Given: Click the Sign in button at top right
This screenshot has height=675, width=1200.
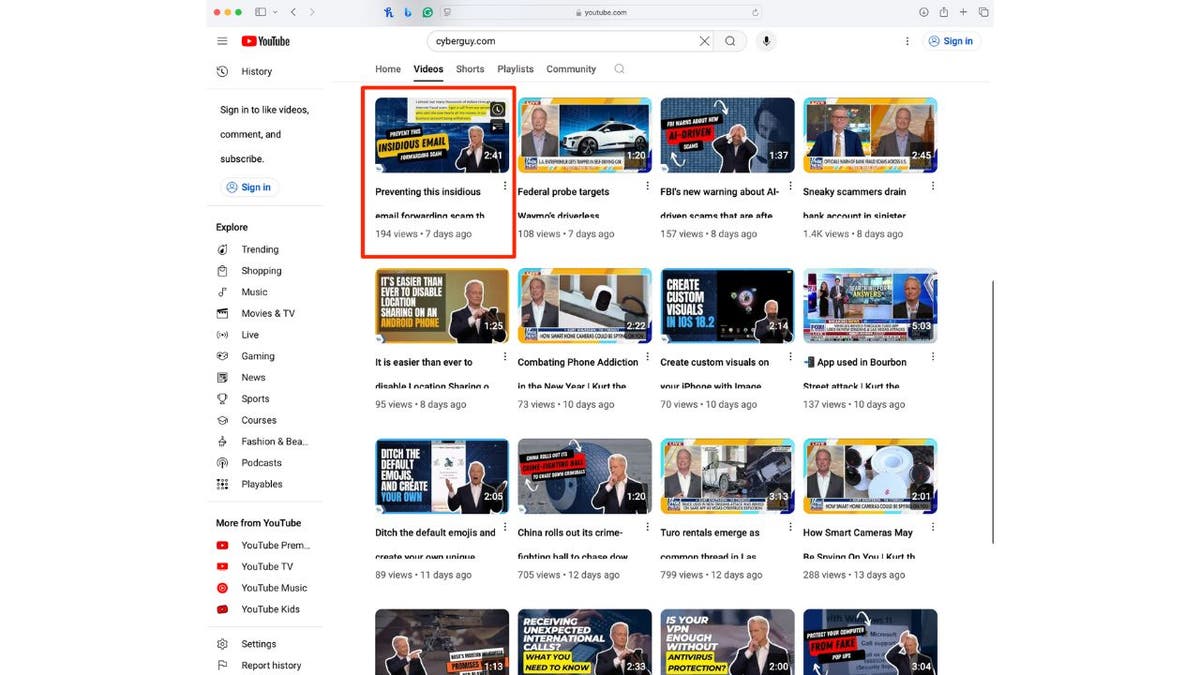Looking at the screenshot, I should coord(950,41).
